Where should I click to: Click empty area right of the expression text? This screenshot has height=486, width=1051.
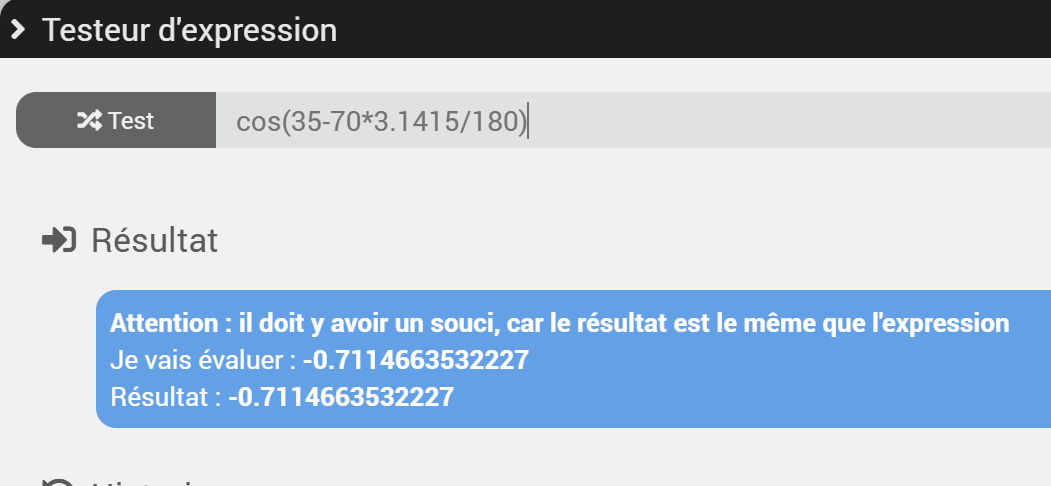pyautogui.click(x=791, y=120)
